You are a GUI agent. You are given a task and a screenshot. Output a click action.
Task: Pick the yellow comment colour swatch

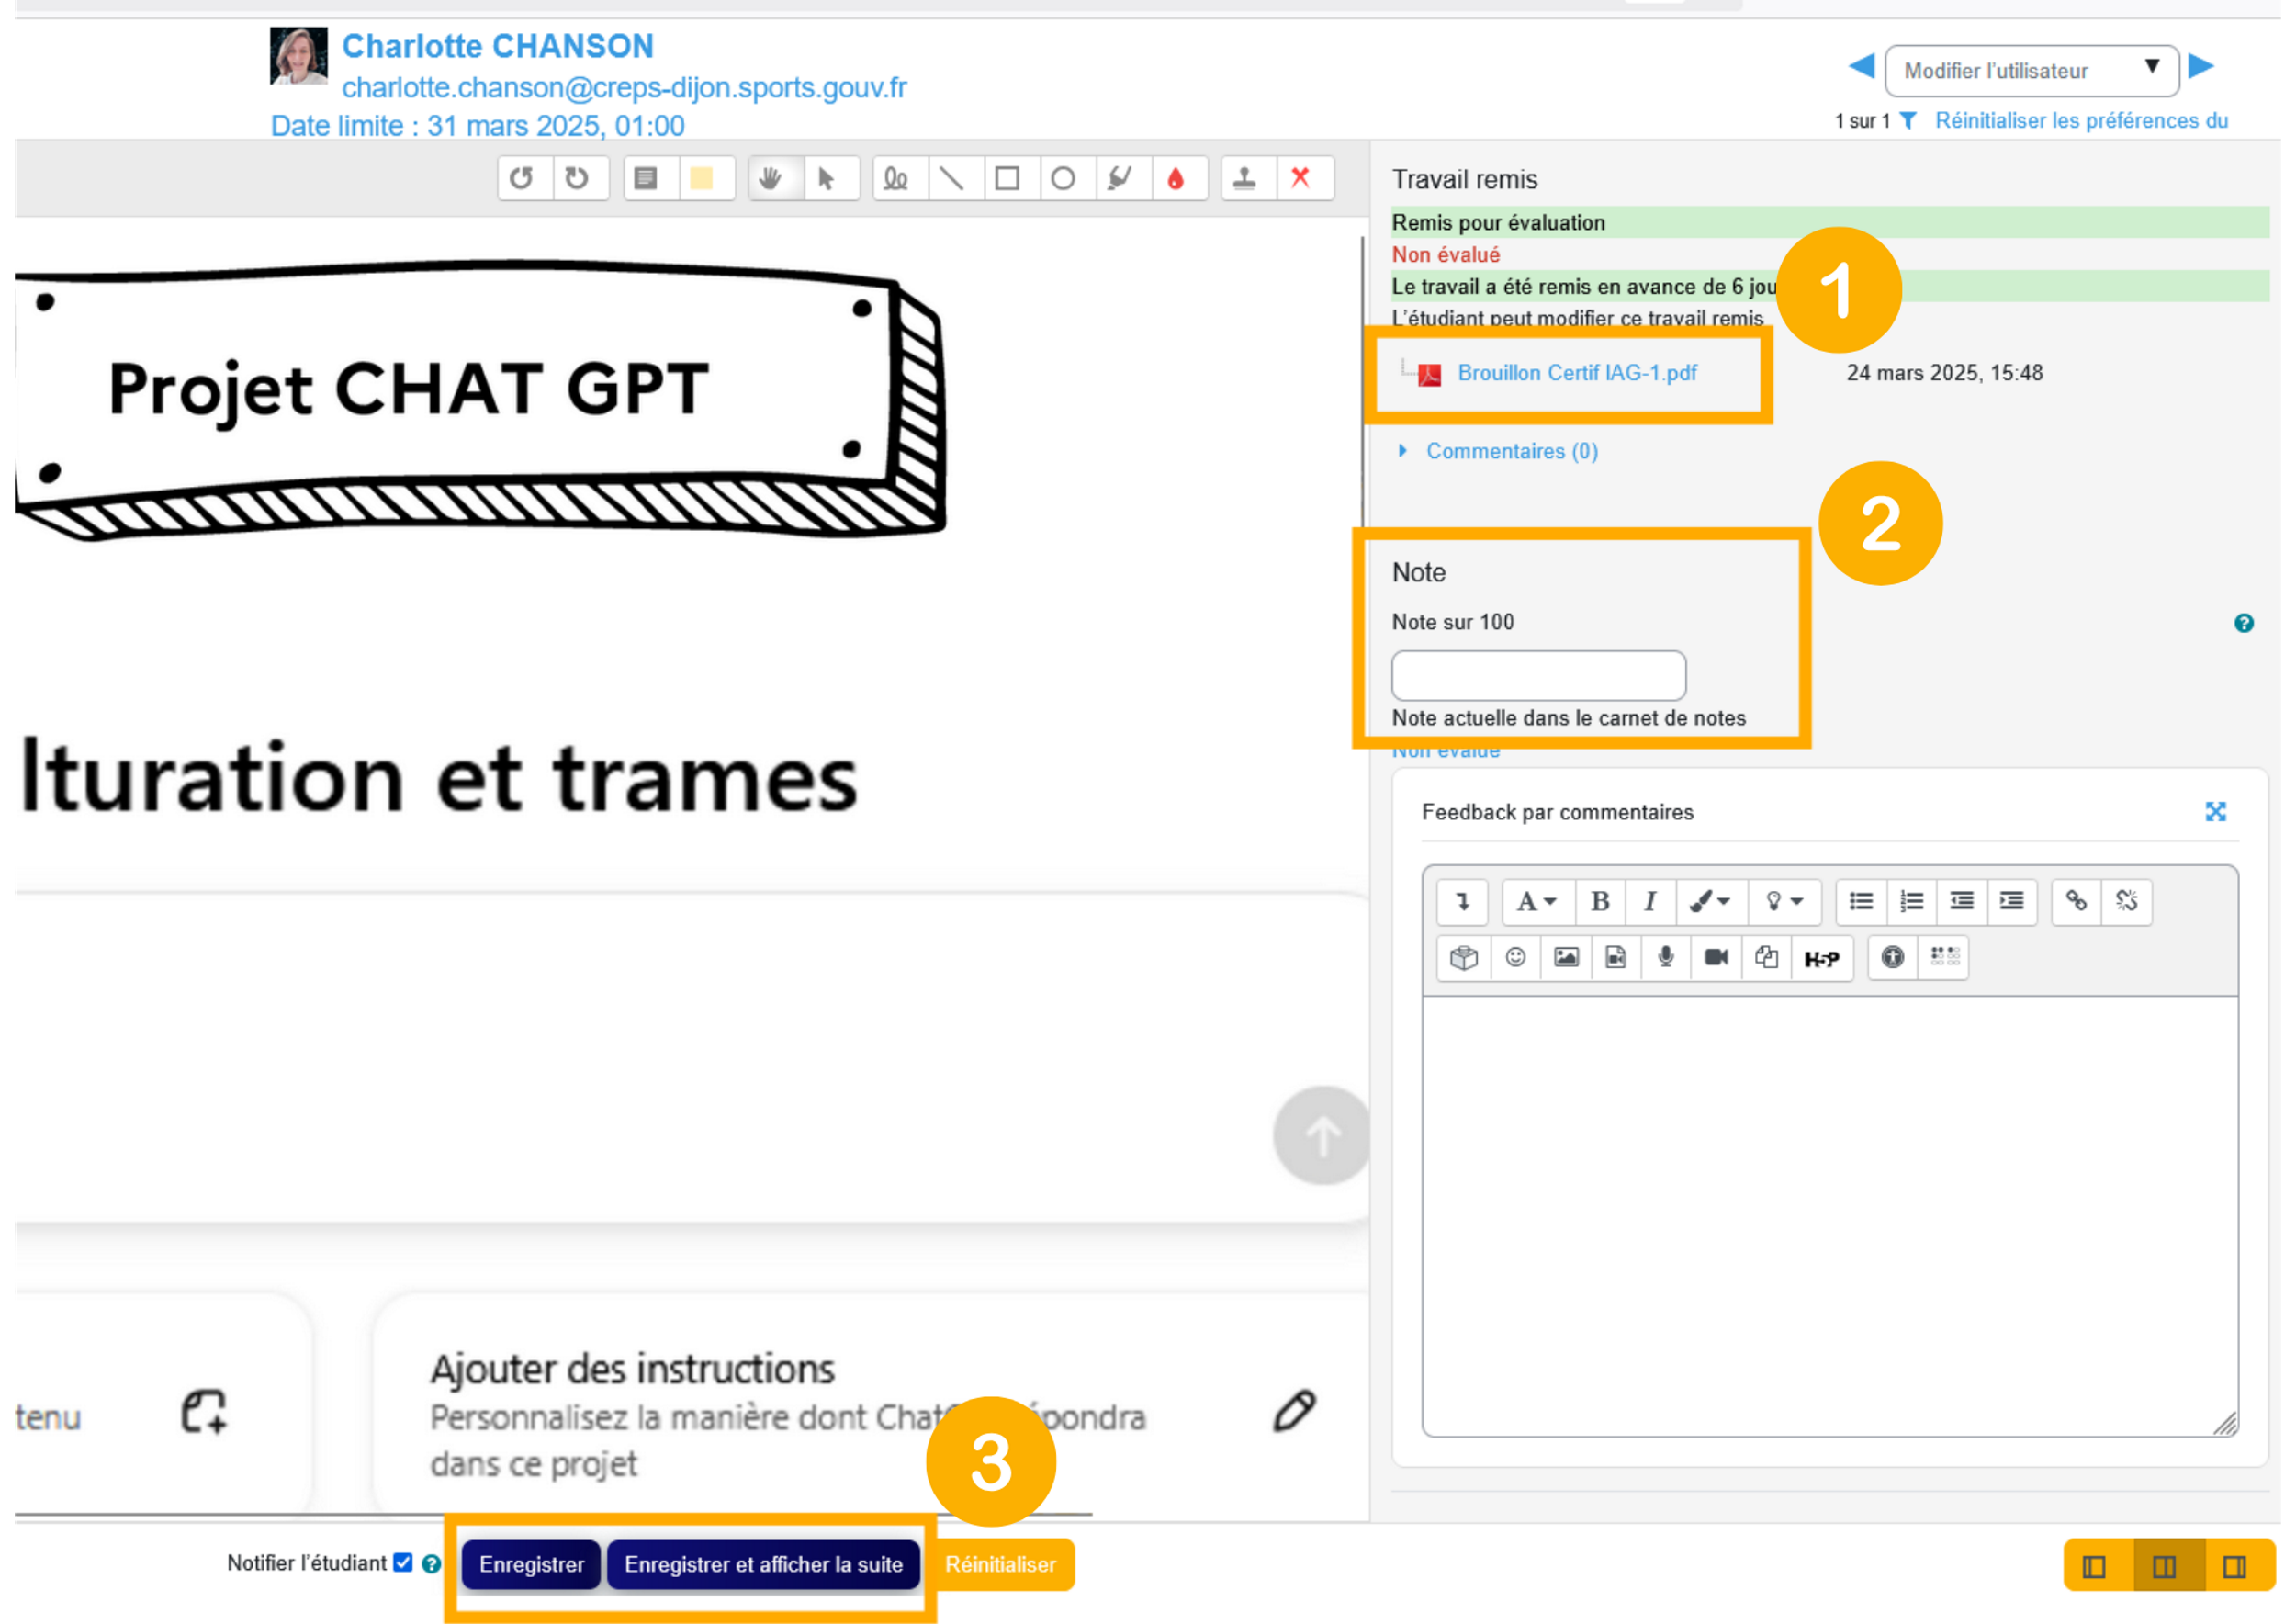703,179
